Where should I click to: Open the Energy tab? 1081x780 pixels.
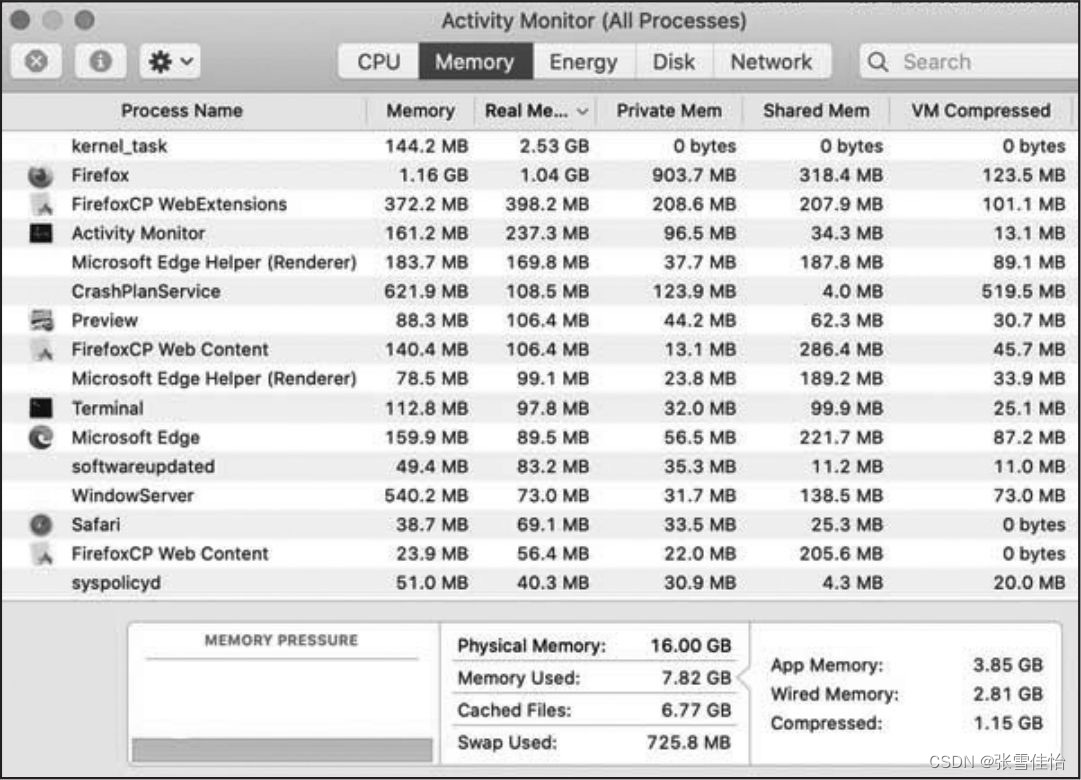pyautogui.click(x=583, y=62)
